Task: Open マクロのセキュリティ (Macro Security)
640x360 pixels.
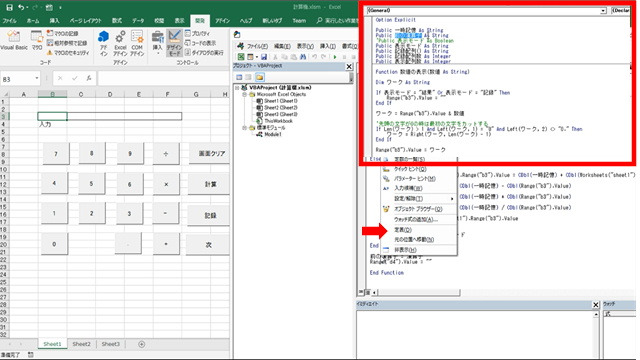Action: pyautogui.click(x=68, y=53)
